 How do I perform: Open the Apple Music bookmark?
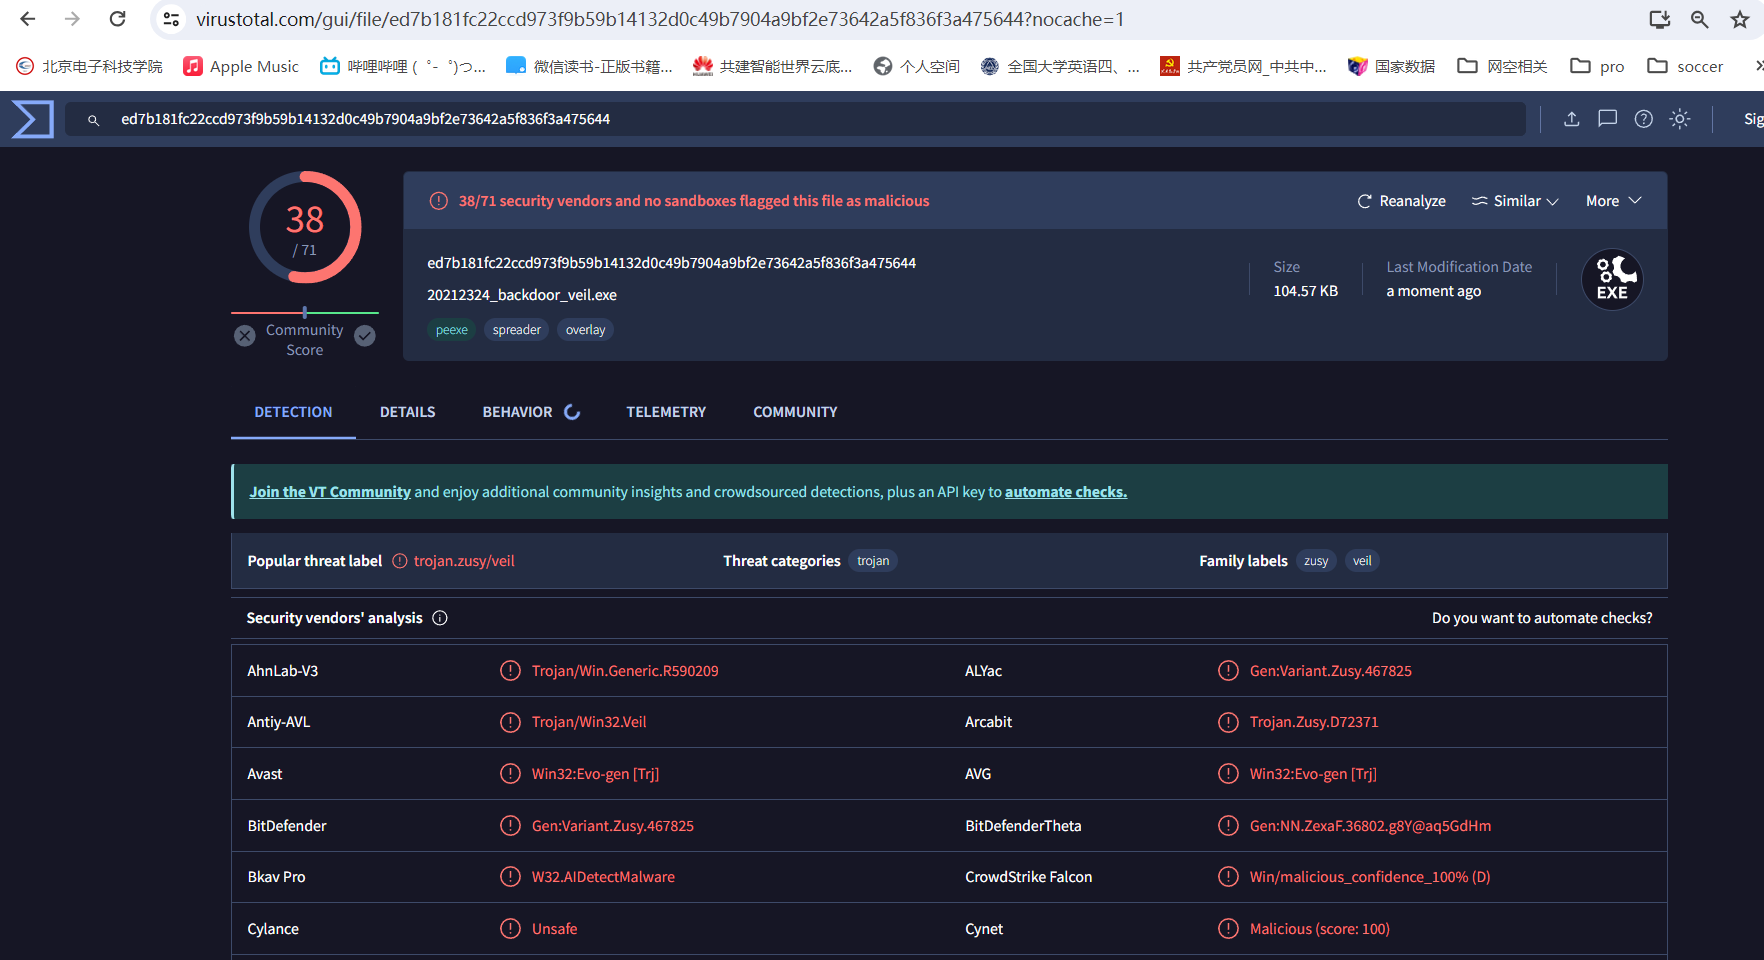(241, 66)
